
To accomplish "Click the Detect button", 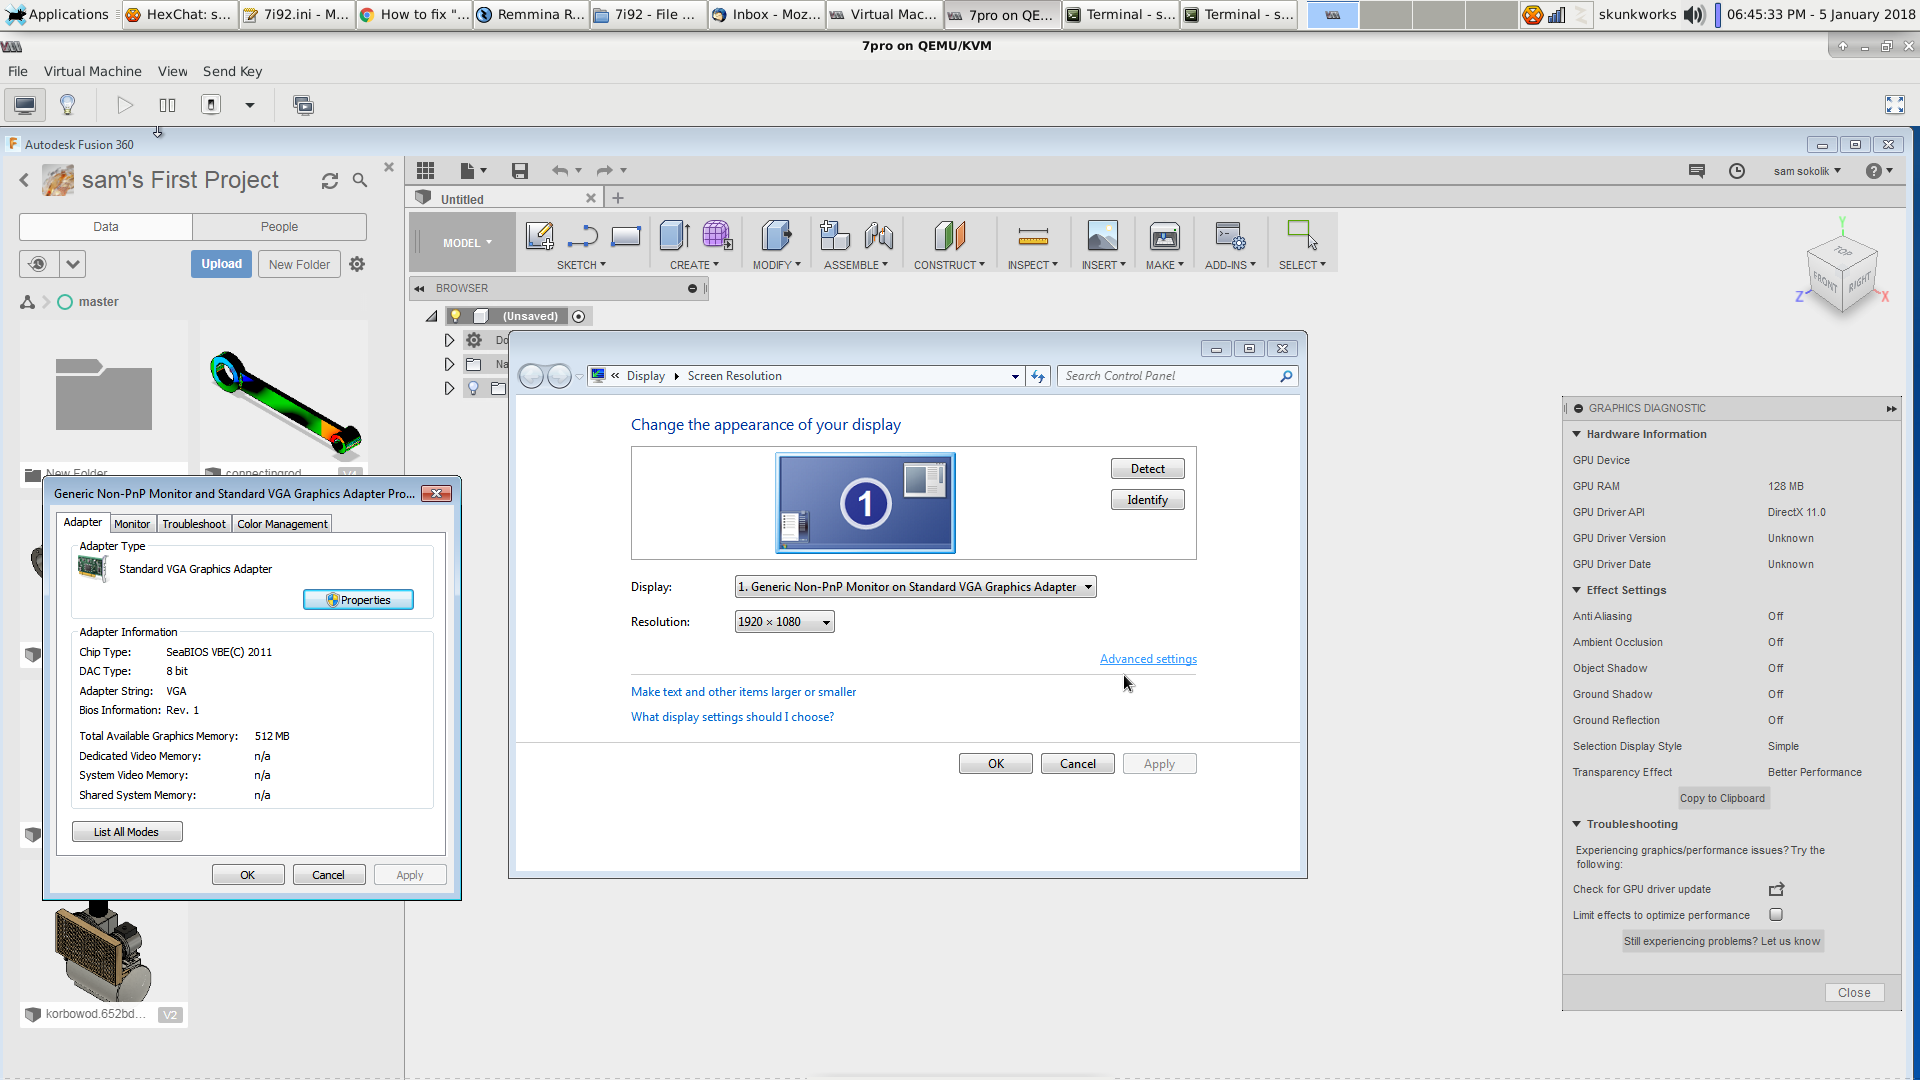I will coord(1147,469).
